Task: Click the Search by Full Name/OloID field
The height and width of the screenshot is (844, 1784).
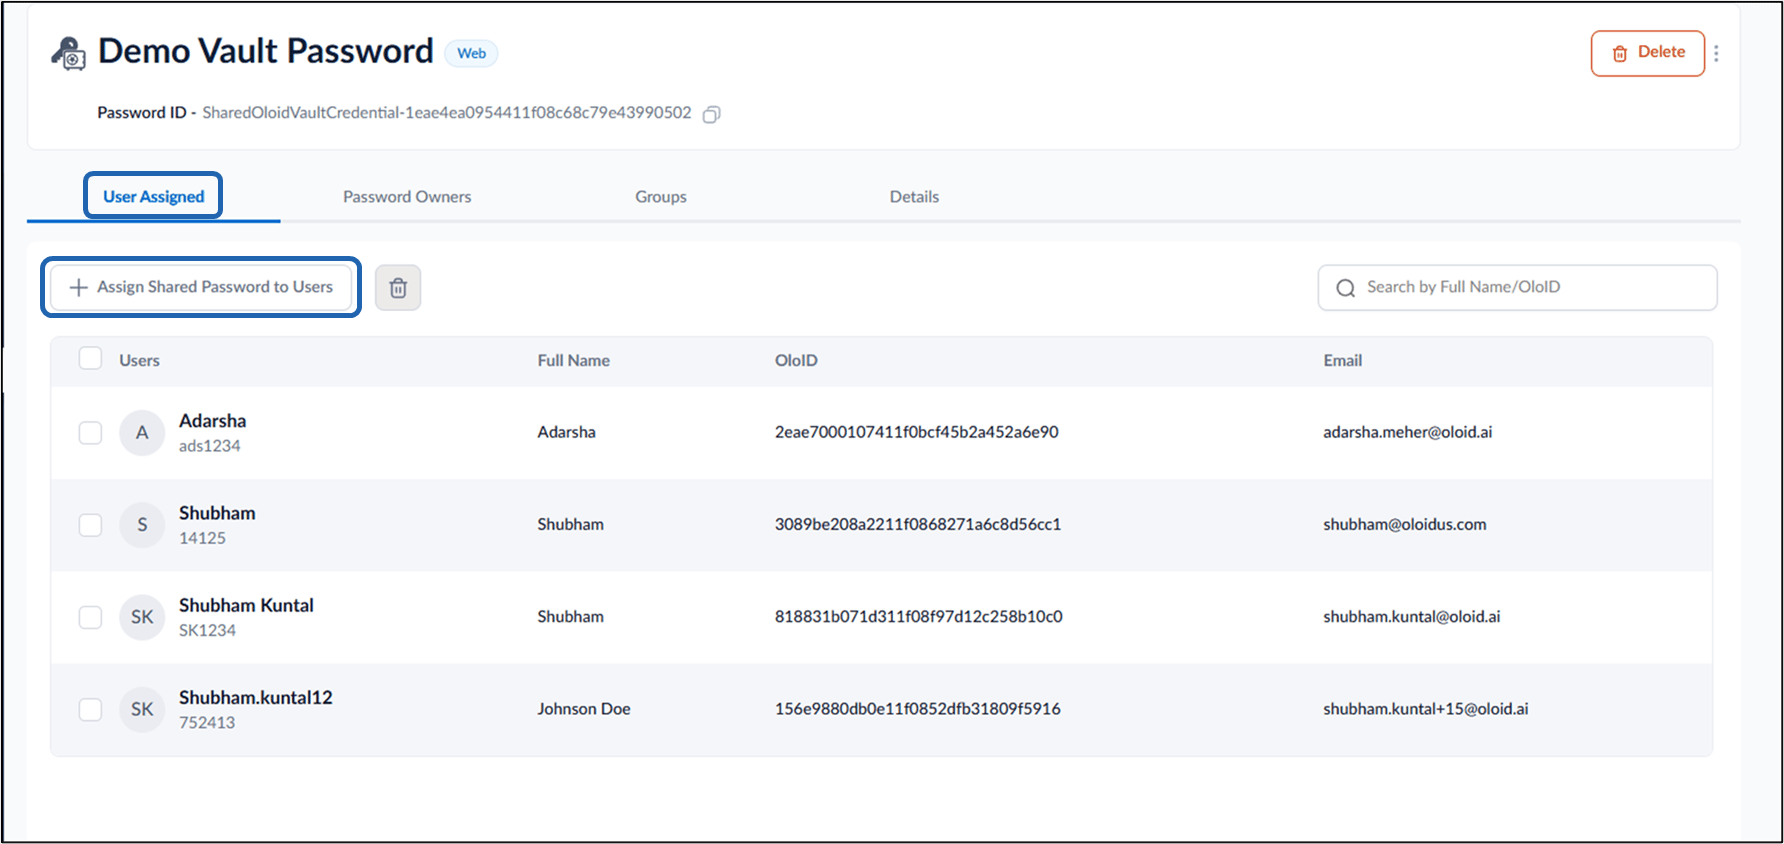Action: click(1517, 288)
